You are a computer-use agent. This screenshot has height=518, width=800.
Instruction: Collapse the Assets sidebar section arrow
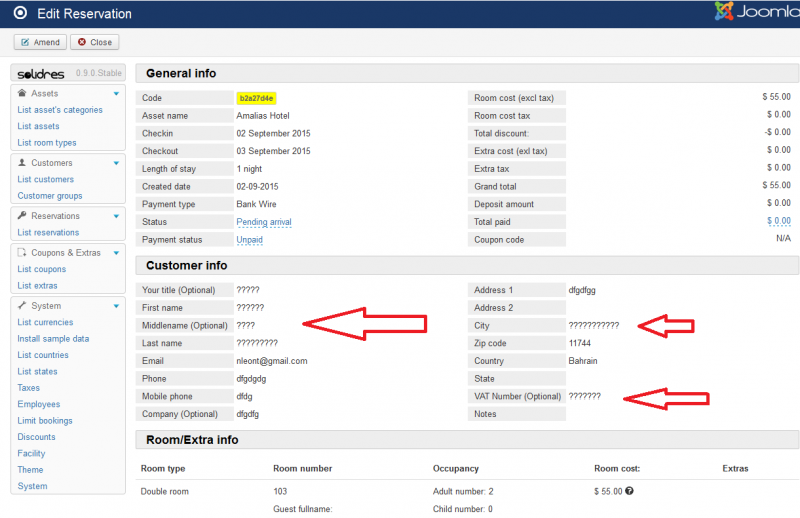(116, 93)
